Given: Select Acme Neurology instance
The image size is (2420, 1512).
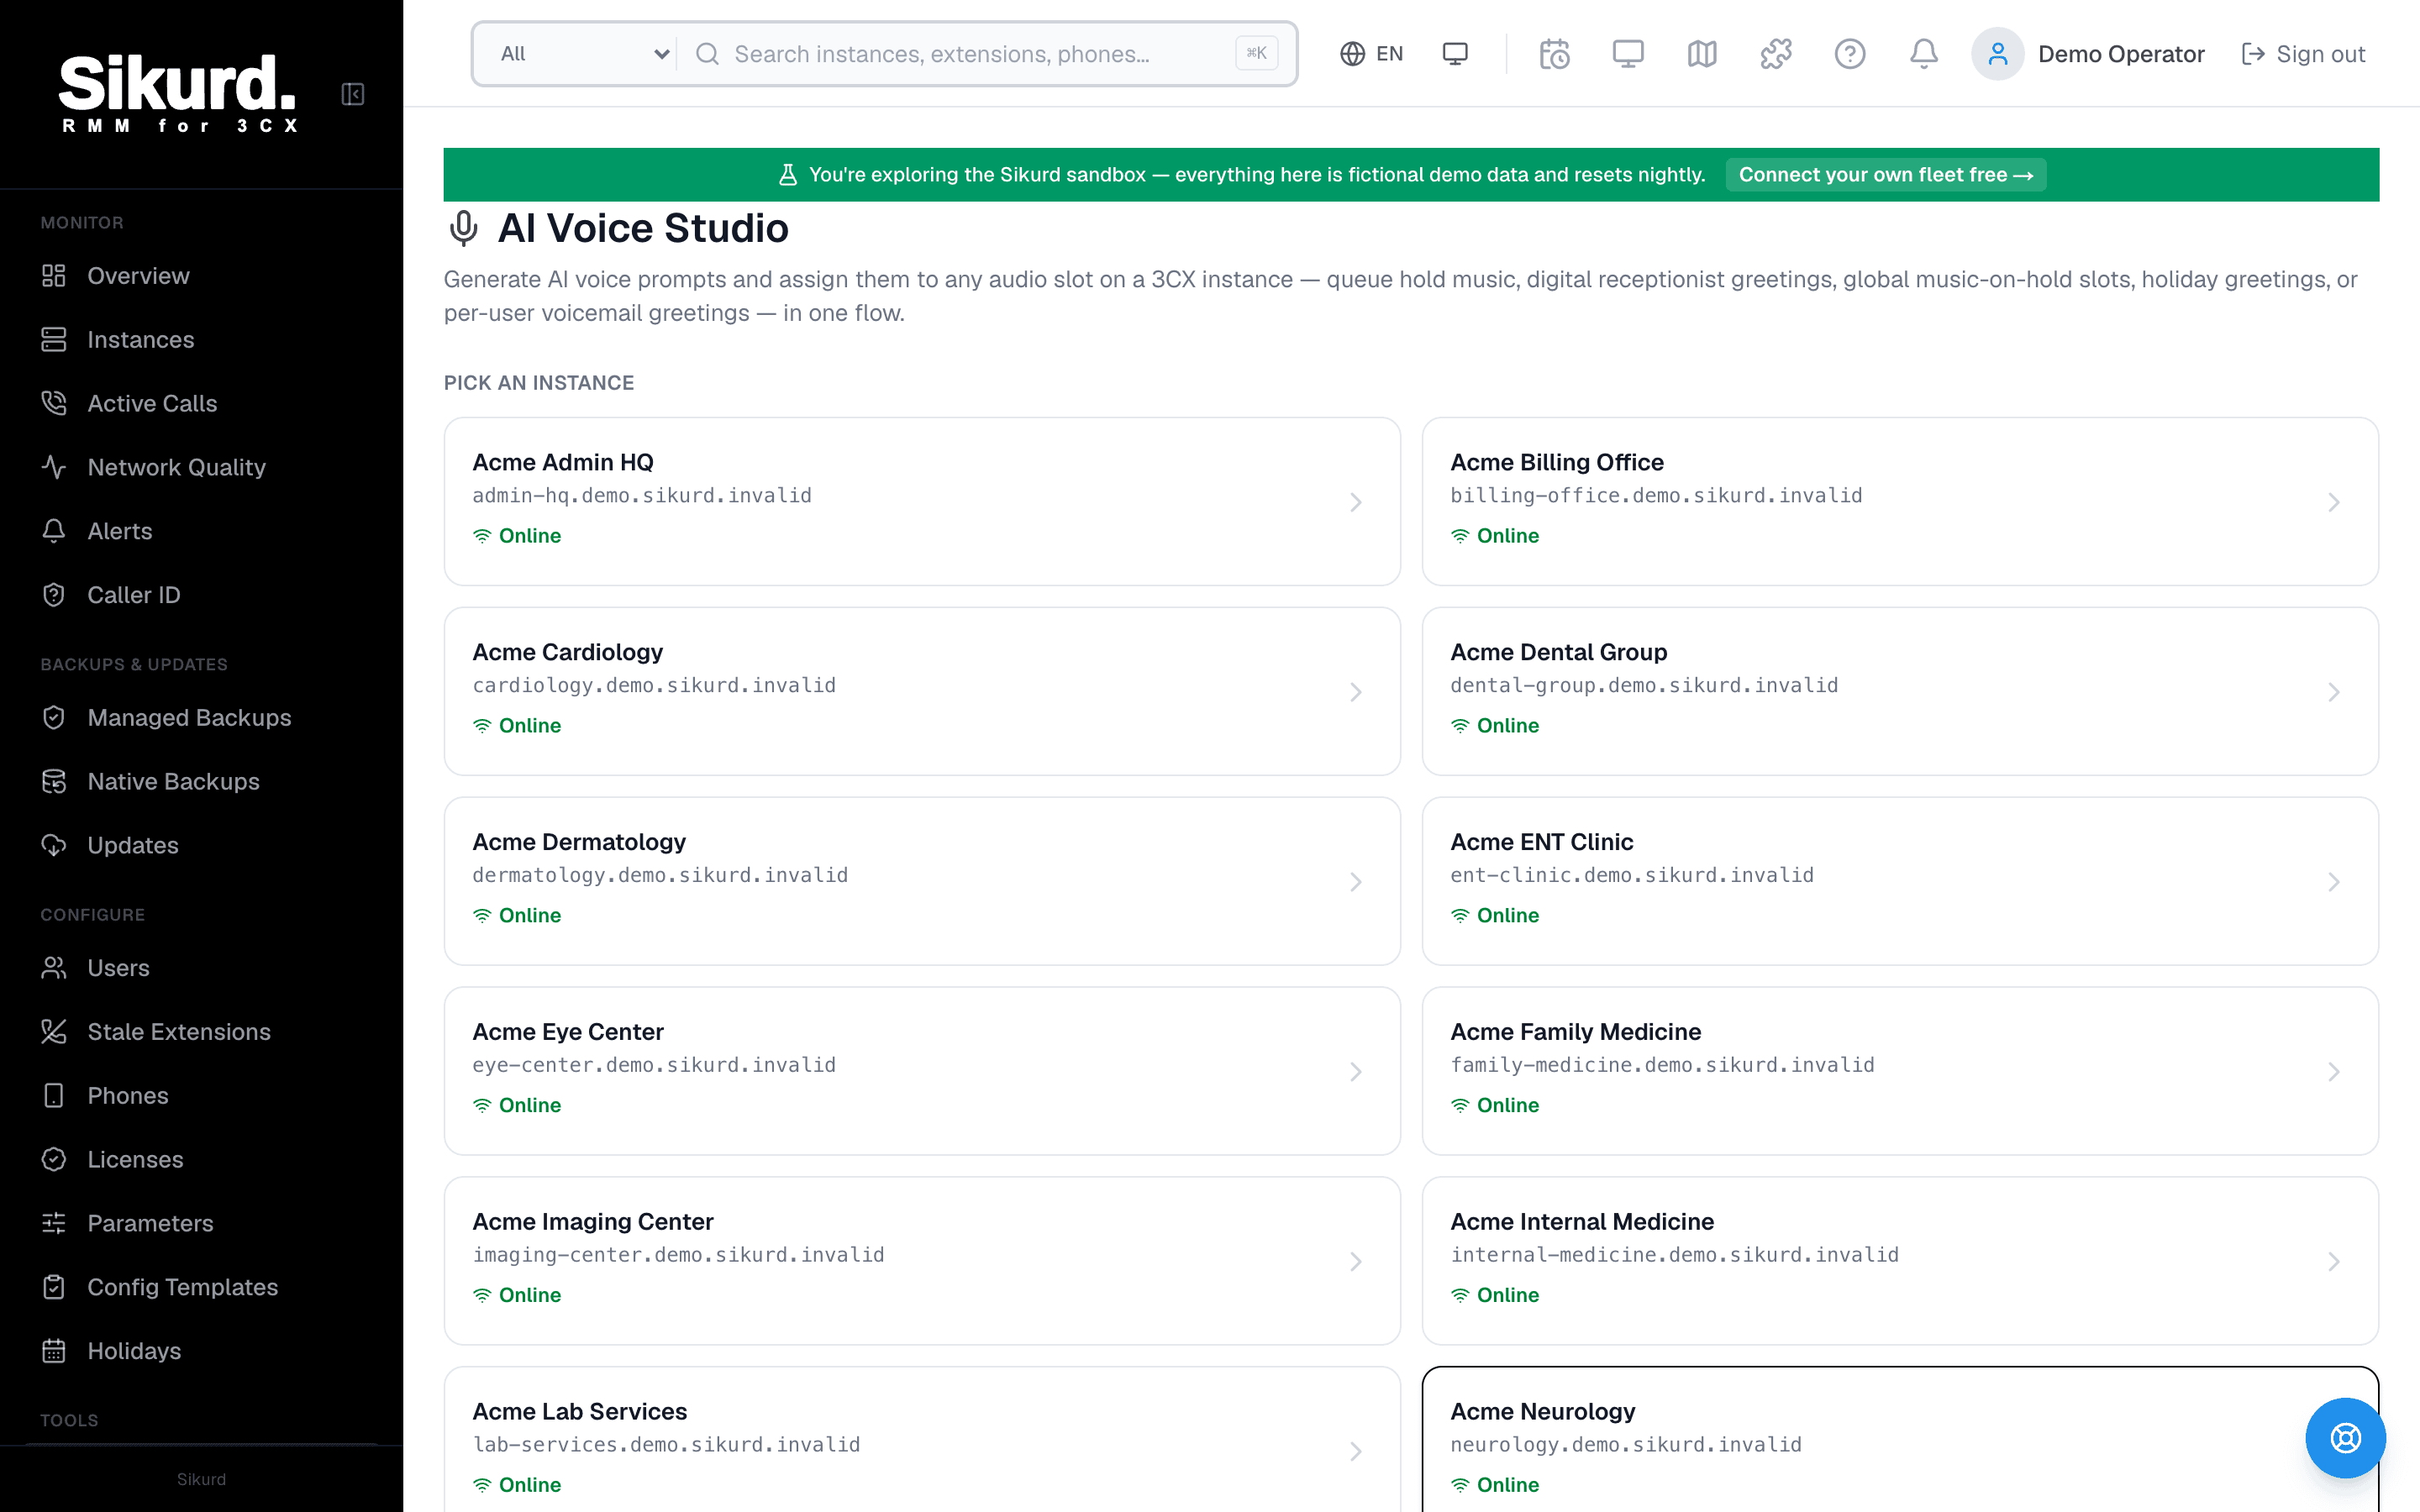Looking at the screenshot, I should click(x=1899, y=1440).
